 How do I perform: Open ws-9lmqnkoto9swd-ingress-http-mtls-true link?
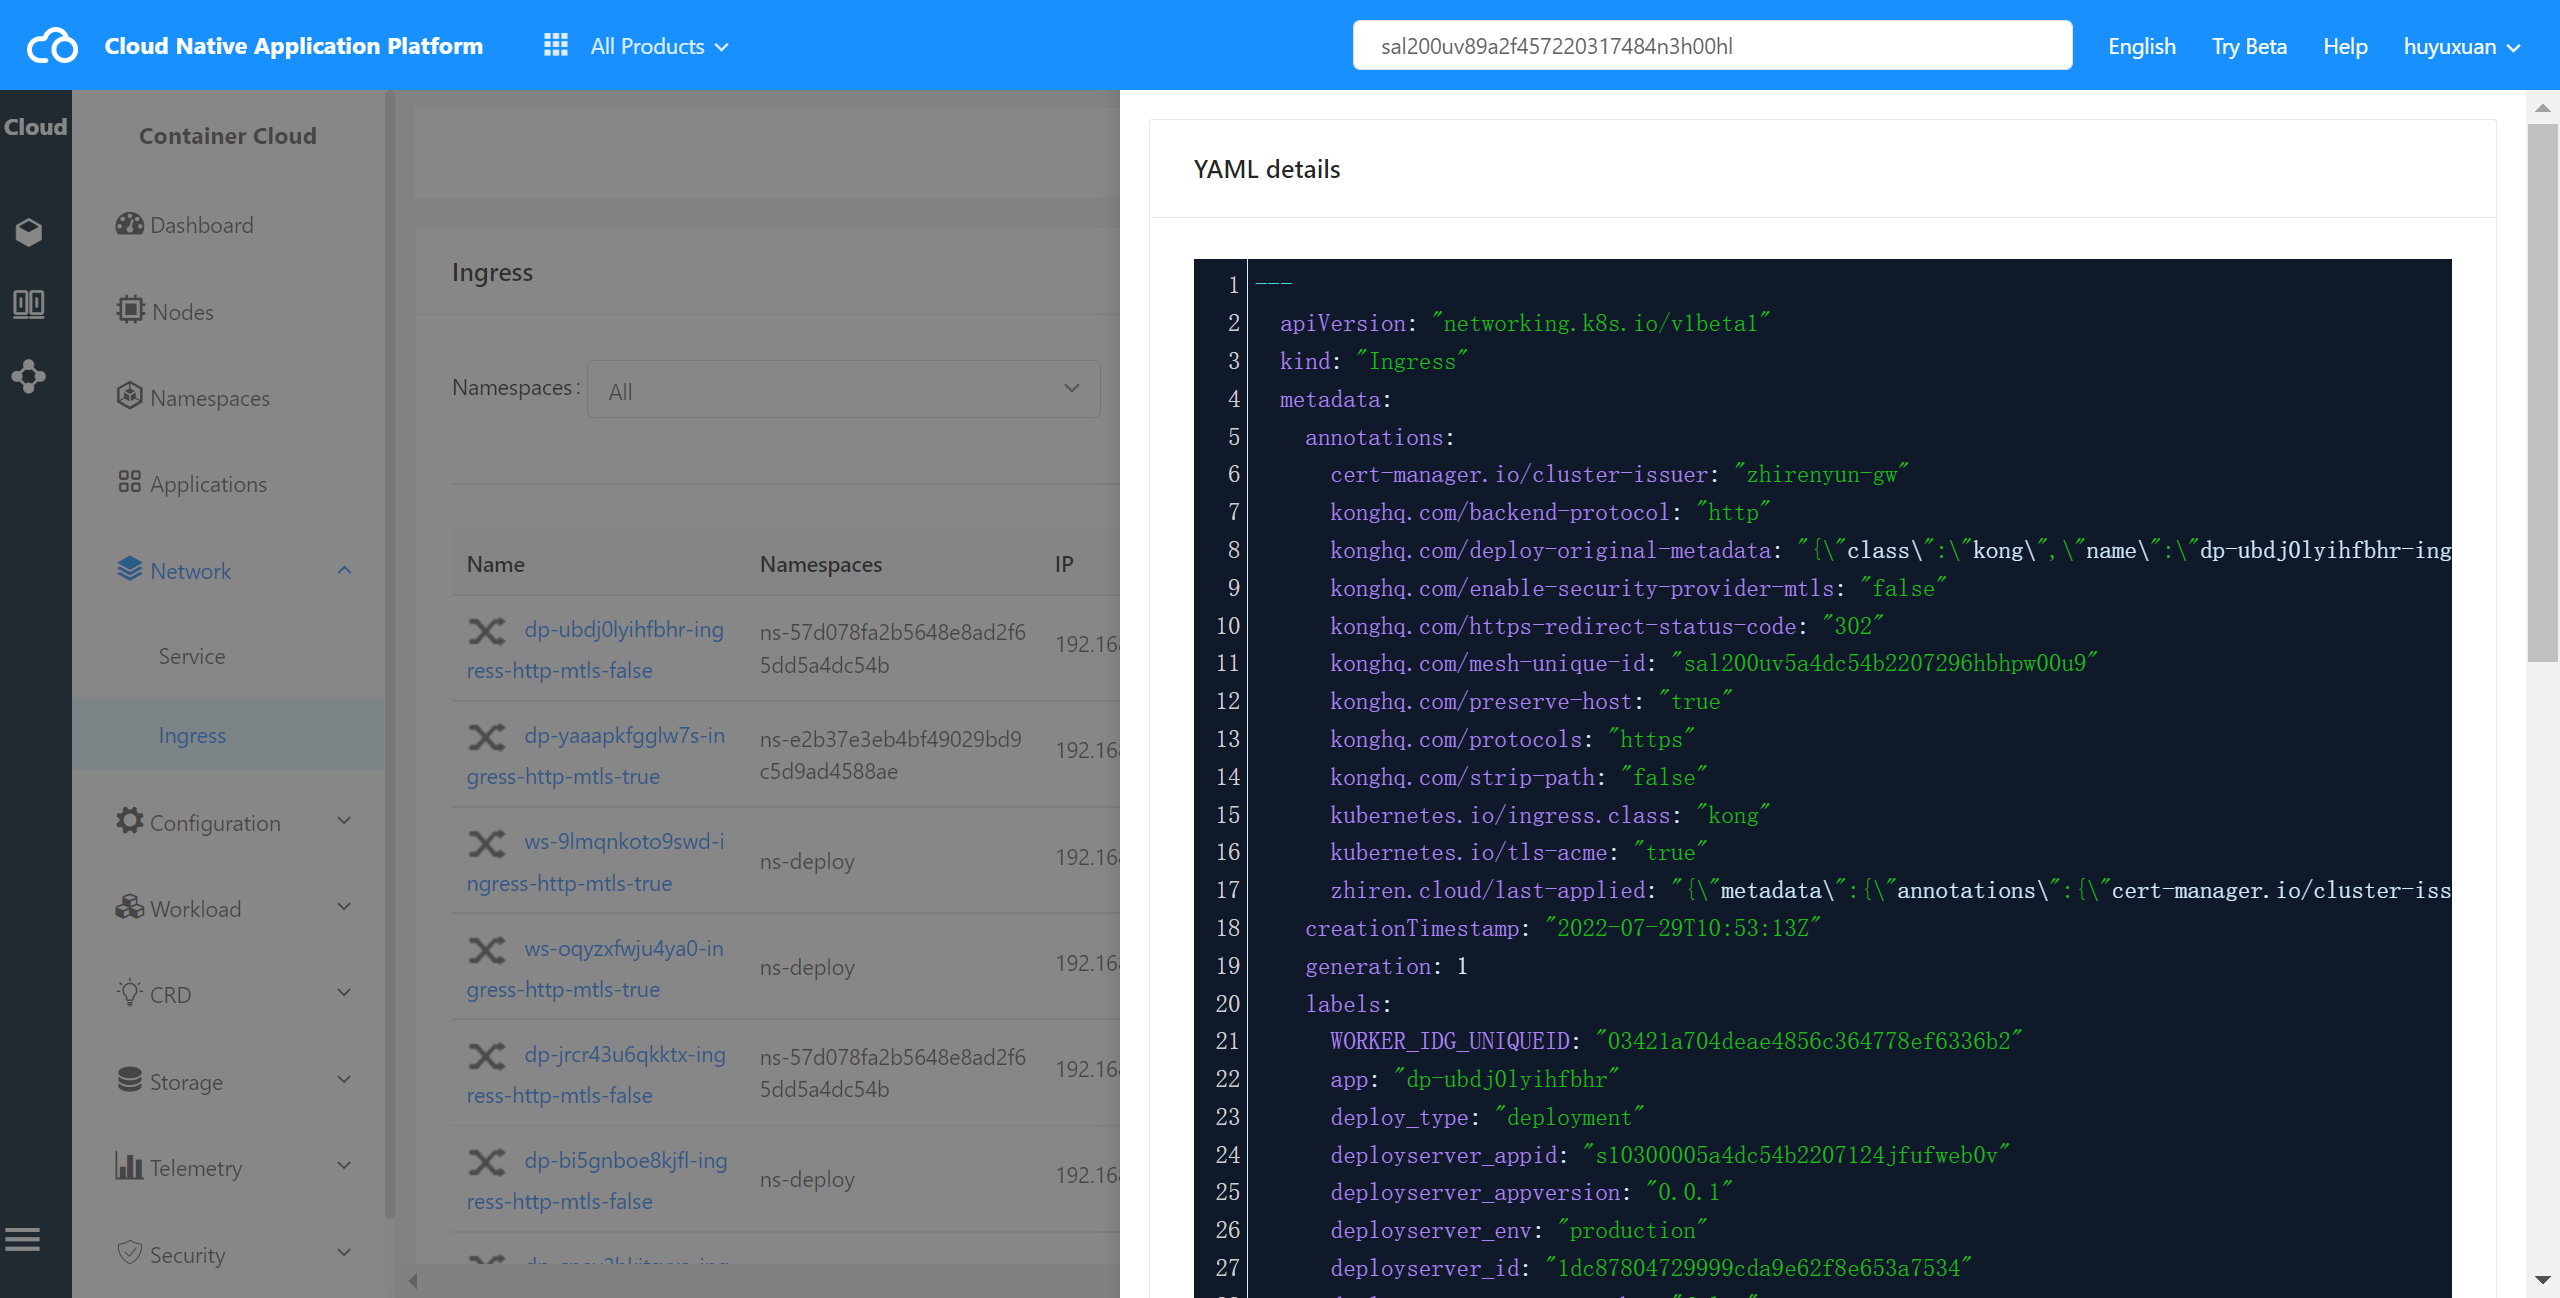(595, 862)
